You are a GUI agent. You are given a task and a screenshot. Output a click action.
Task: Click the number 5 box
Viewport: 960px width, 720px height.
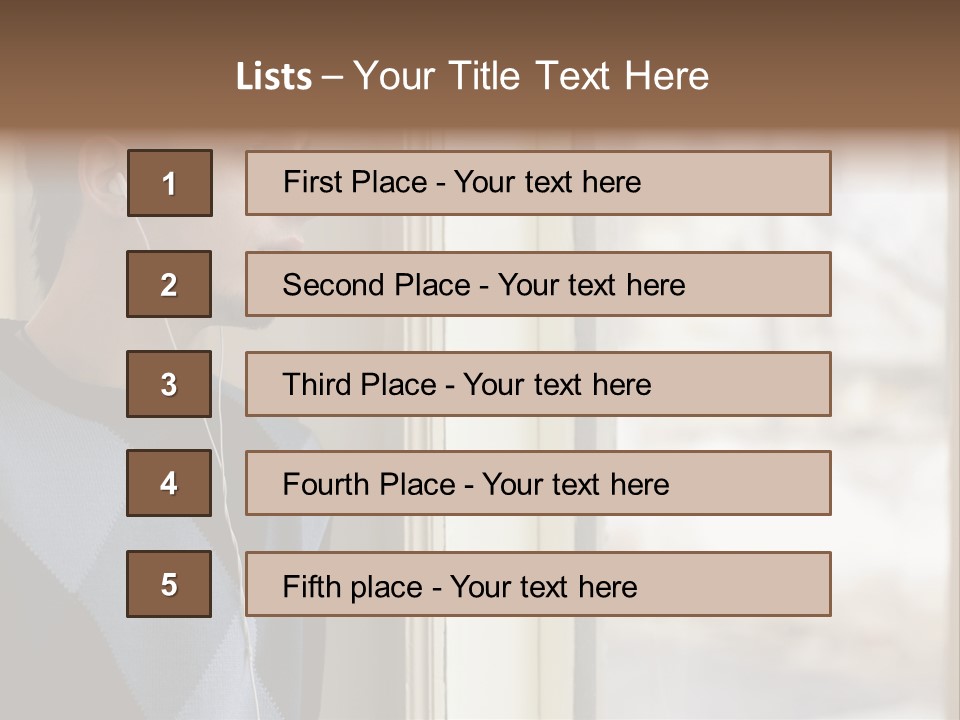pos(169,584)
